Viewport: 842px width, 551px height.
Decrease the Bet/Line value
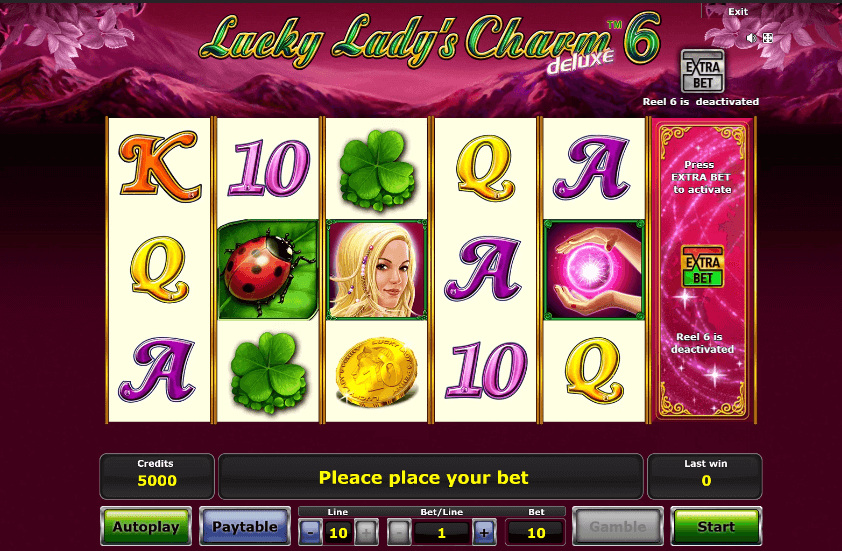[399, 532]
